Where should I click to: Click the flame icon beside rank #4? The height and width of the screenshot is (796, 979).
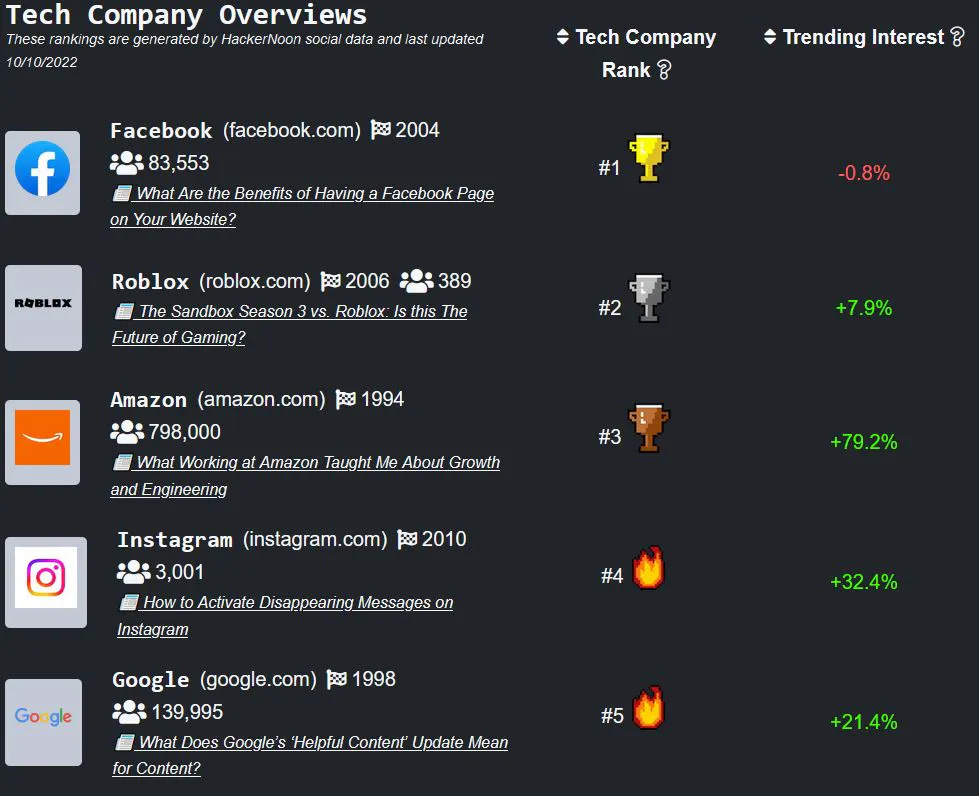648,568
